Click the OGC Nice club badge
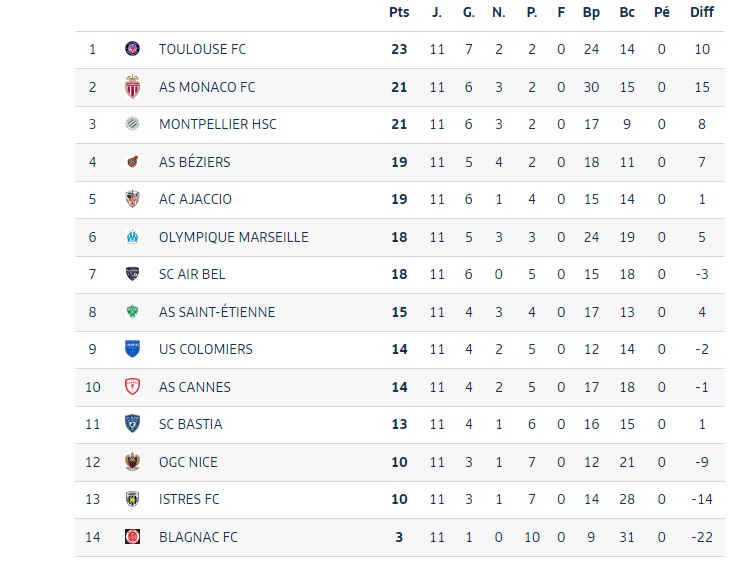The height and width of the screenshot is (576, 741). coord(133,462)
